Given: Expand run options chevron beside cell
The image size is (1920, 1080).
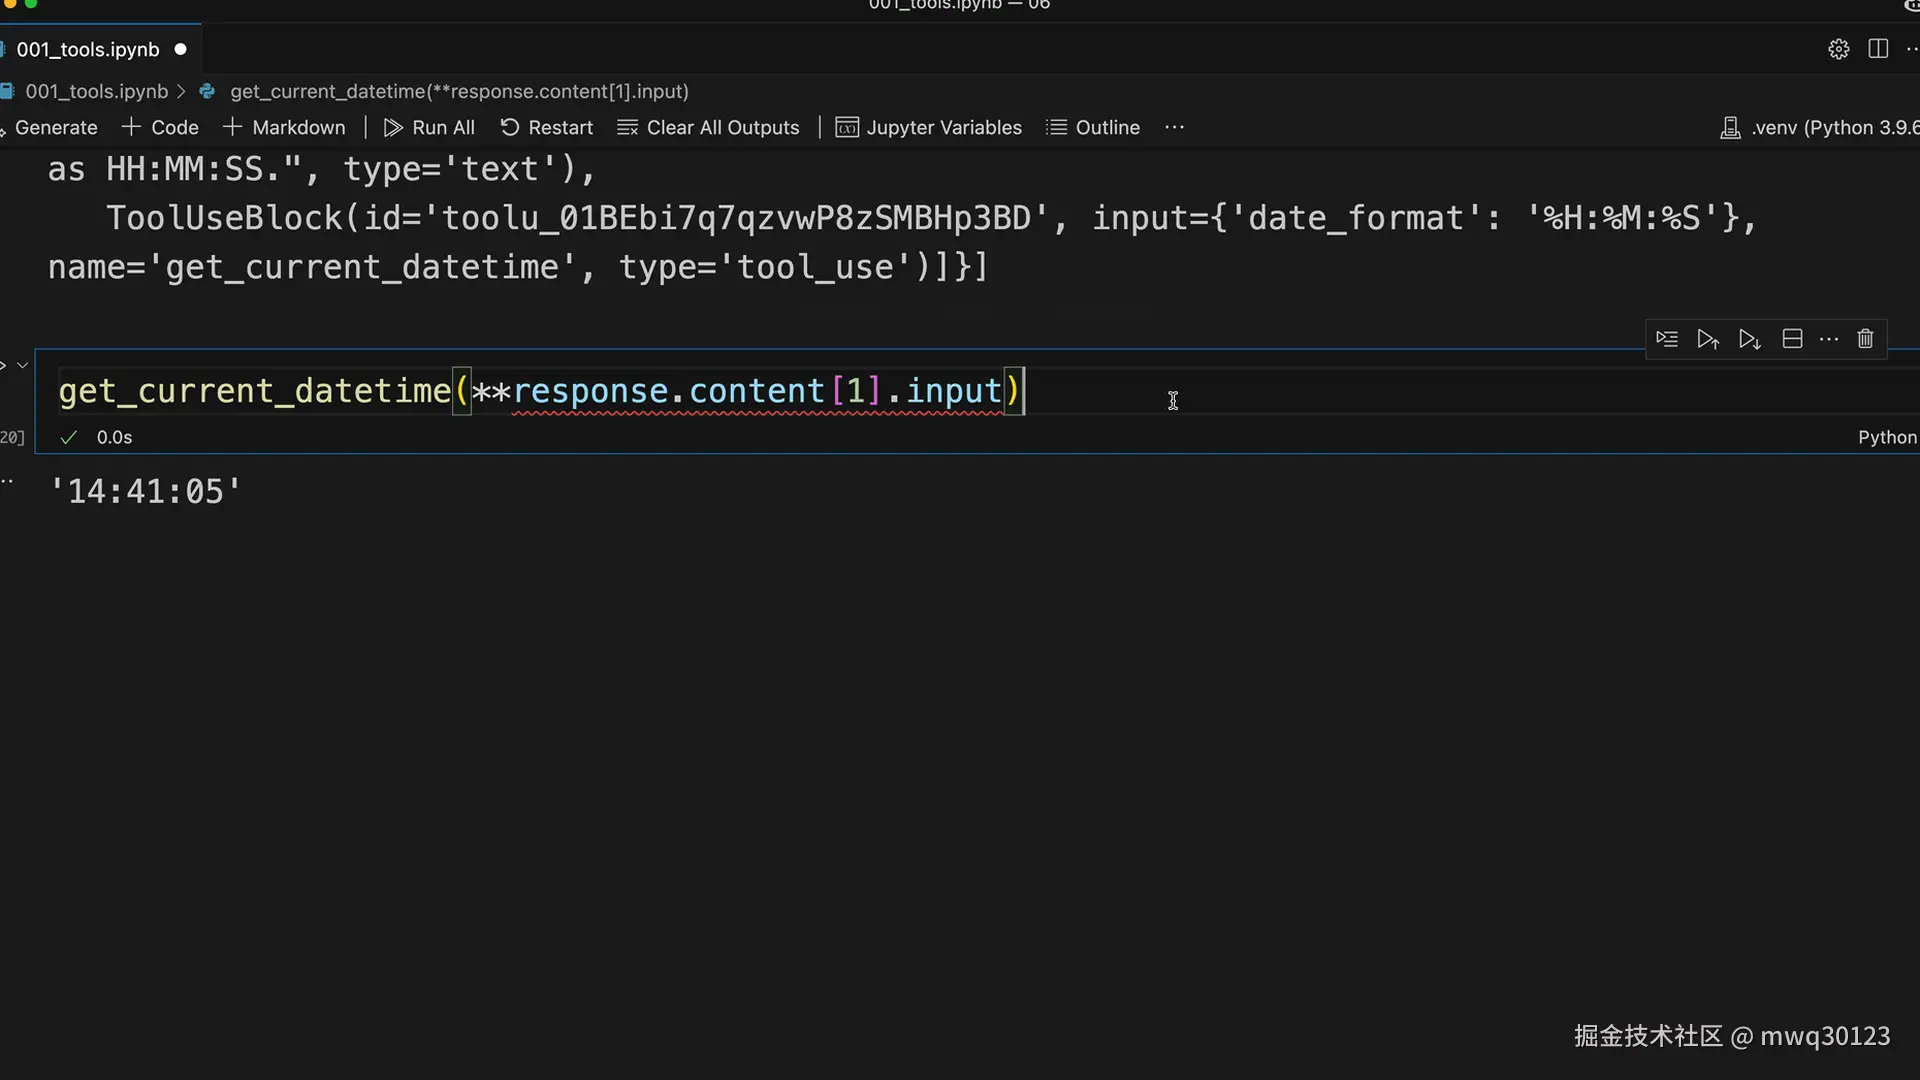Looking at the screenshot, I should pyautogui.click(x=22, y=365).
